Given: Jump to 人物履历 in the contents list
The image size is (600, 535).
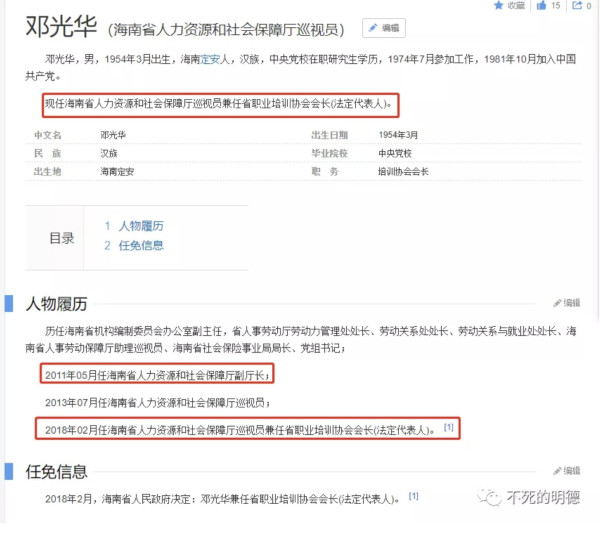Looking at the screenshot, I should click(x=141, y=226).
